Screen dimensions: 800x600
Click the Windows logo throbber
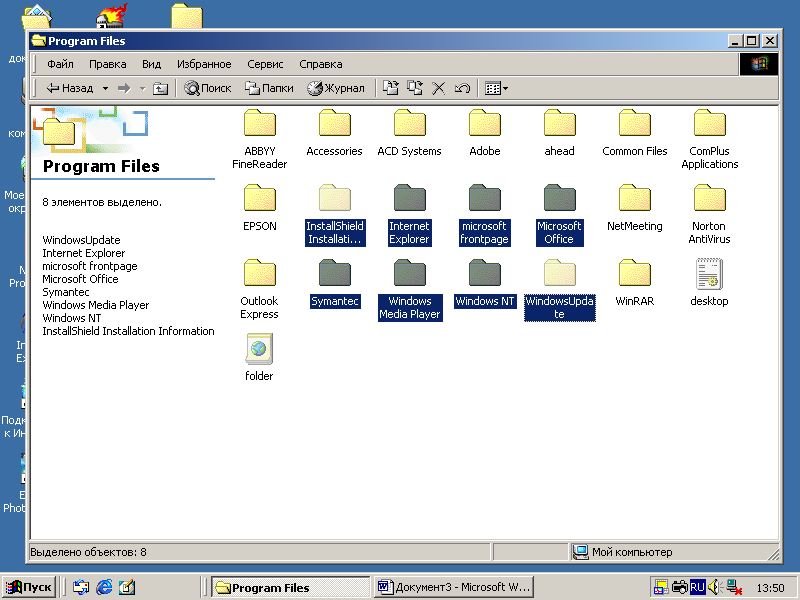pos(759,64)
